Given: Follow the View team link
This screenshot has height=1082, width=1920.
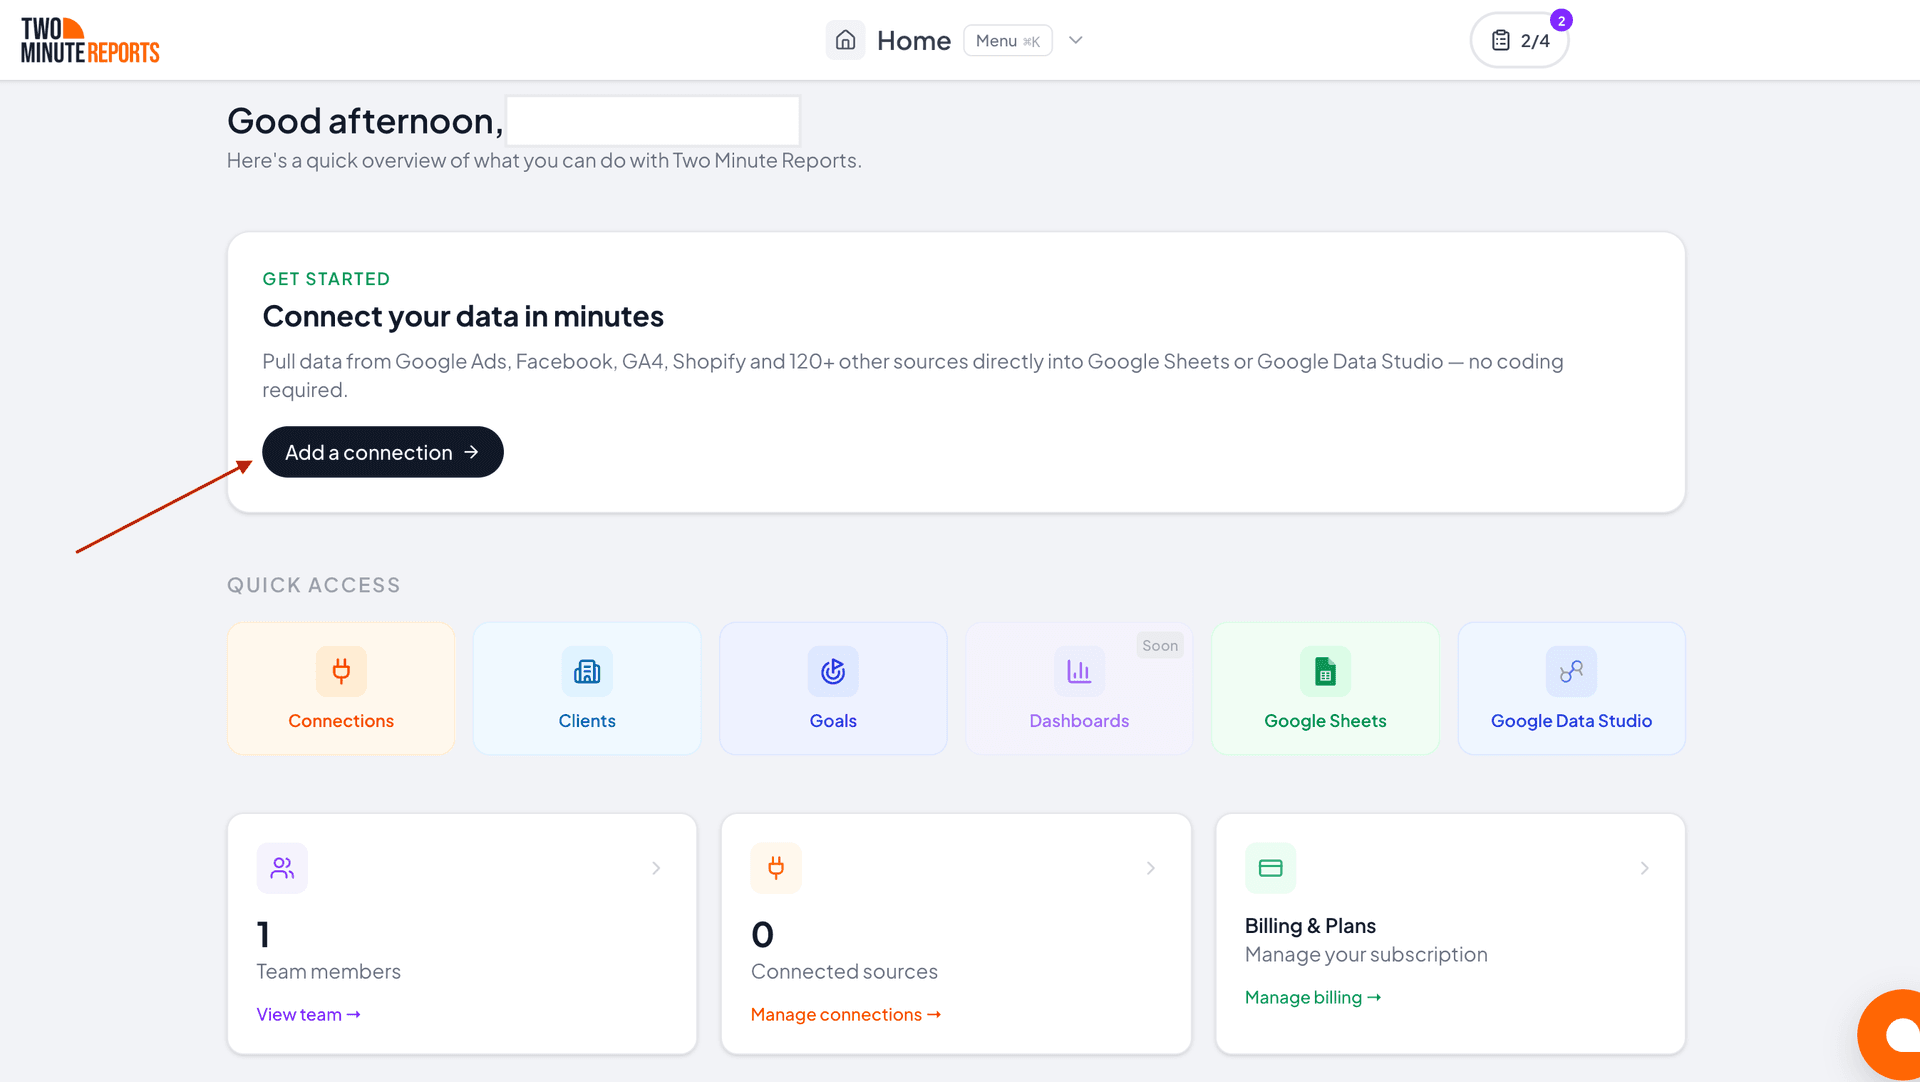Looking at the screenshot, I should click(x=308, y=1014).
